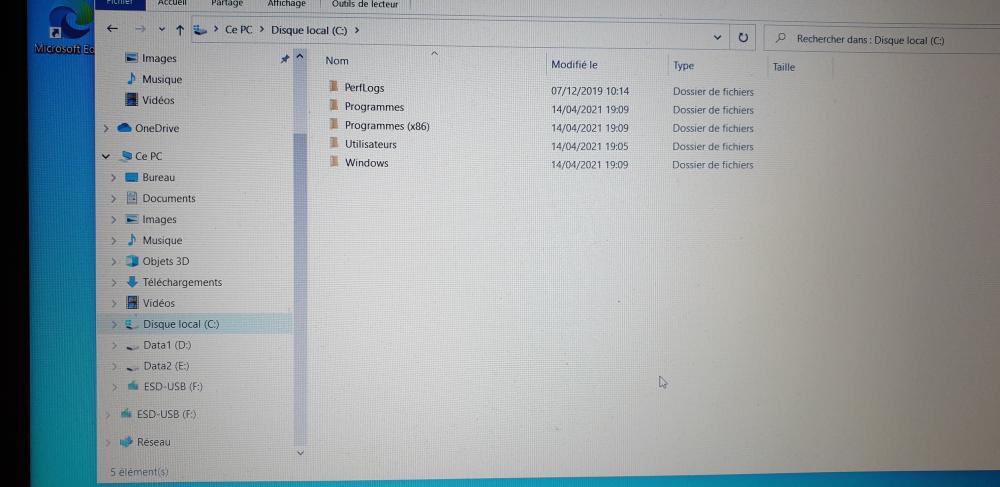Click the Documents icon in sidebar
Image resolution: width=1000 pixels, height=487 pixels.
coord(132,198)
